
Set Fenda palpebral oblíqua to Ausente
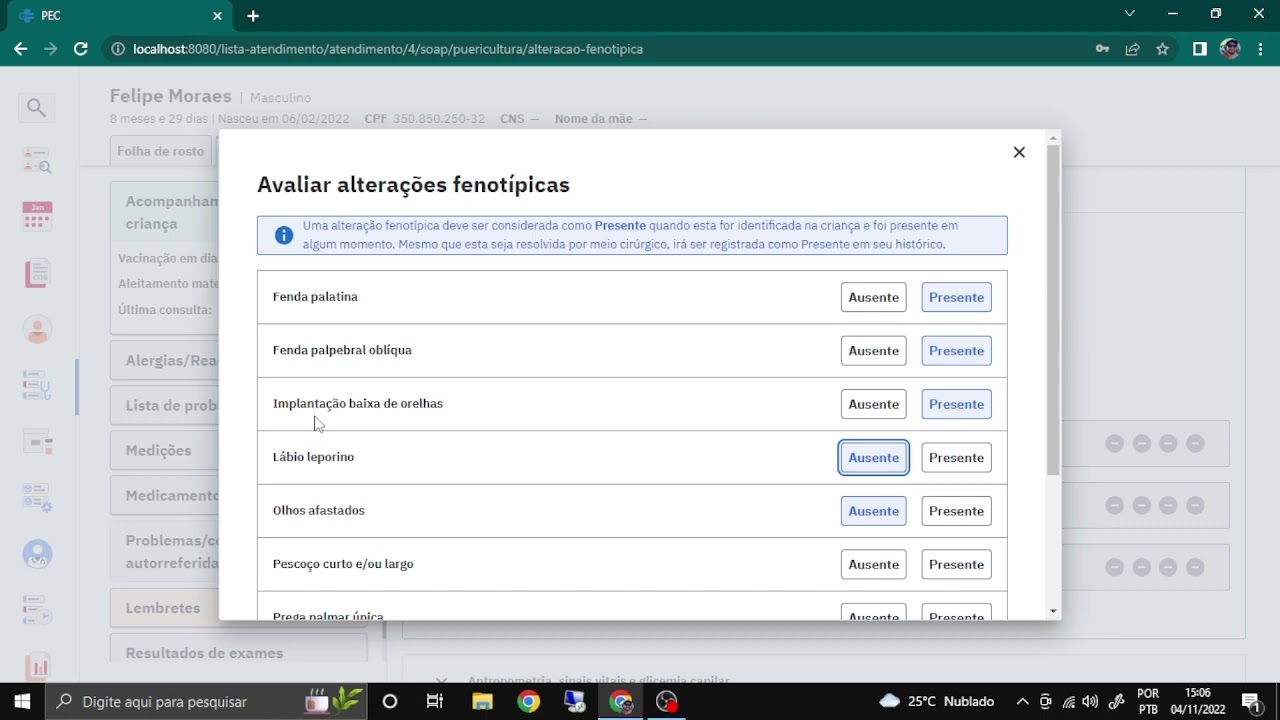click(x=873, y=351)
